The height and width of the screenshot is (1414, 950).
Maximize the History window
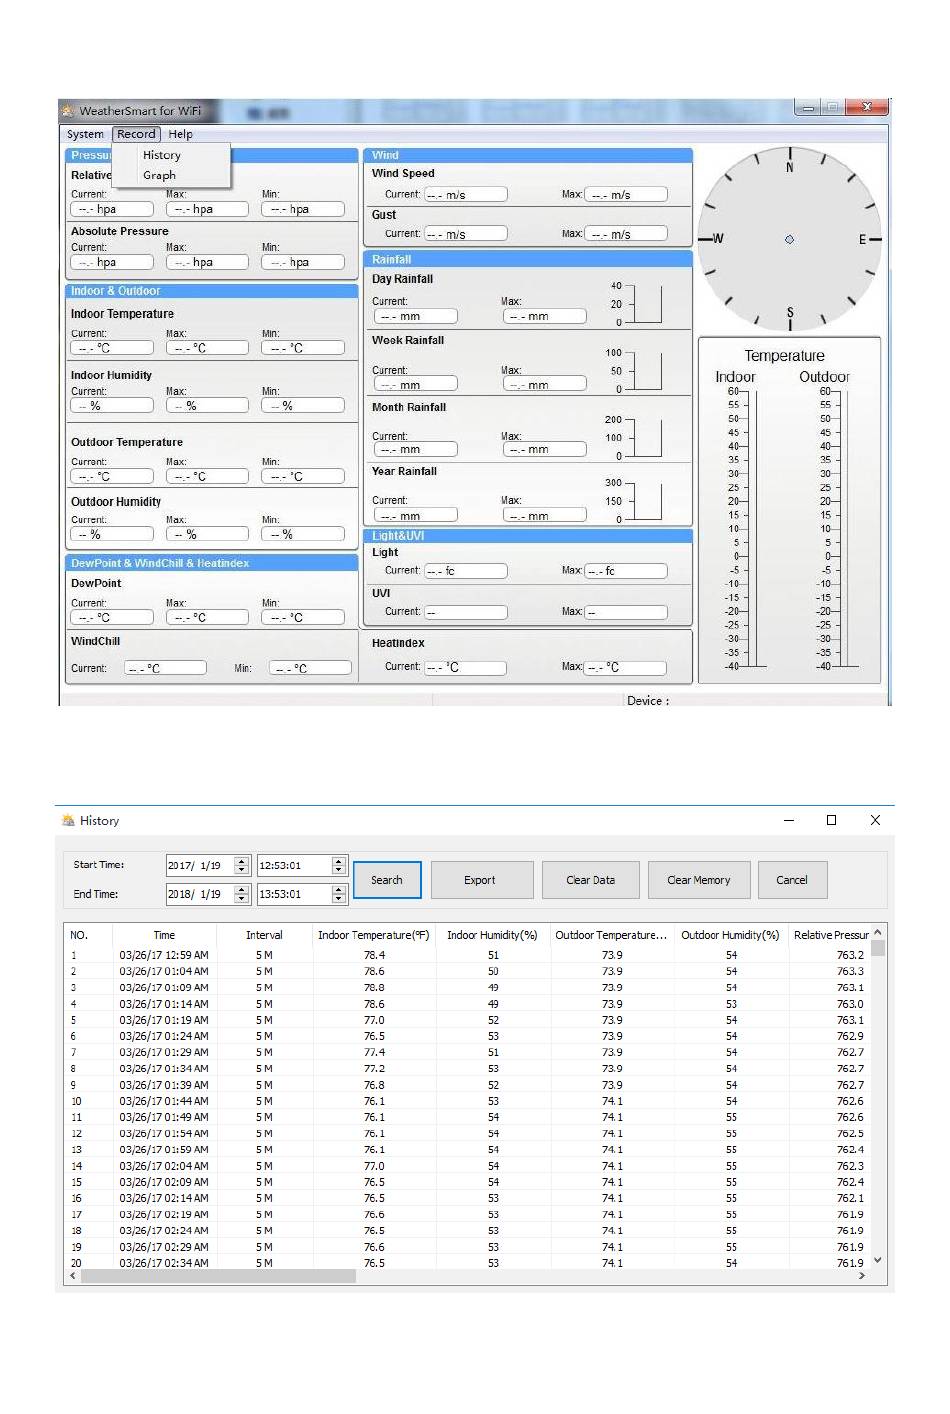tap(831, 820)
